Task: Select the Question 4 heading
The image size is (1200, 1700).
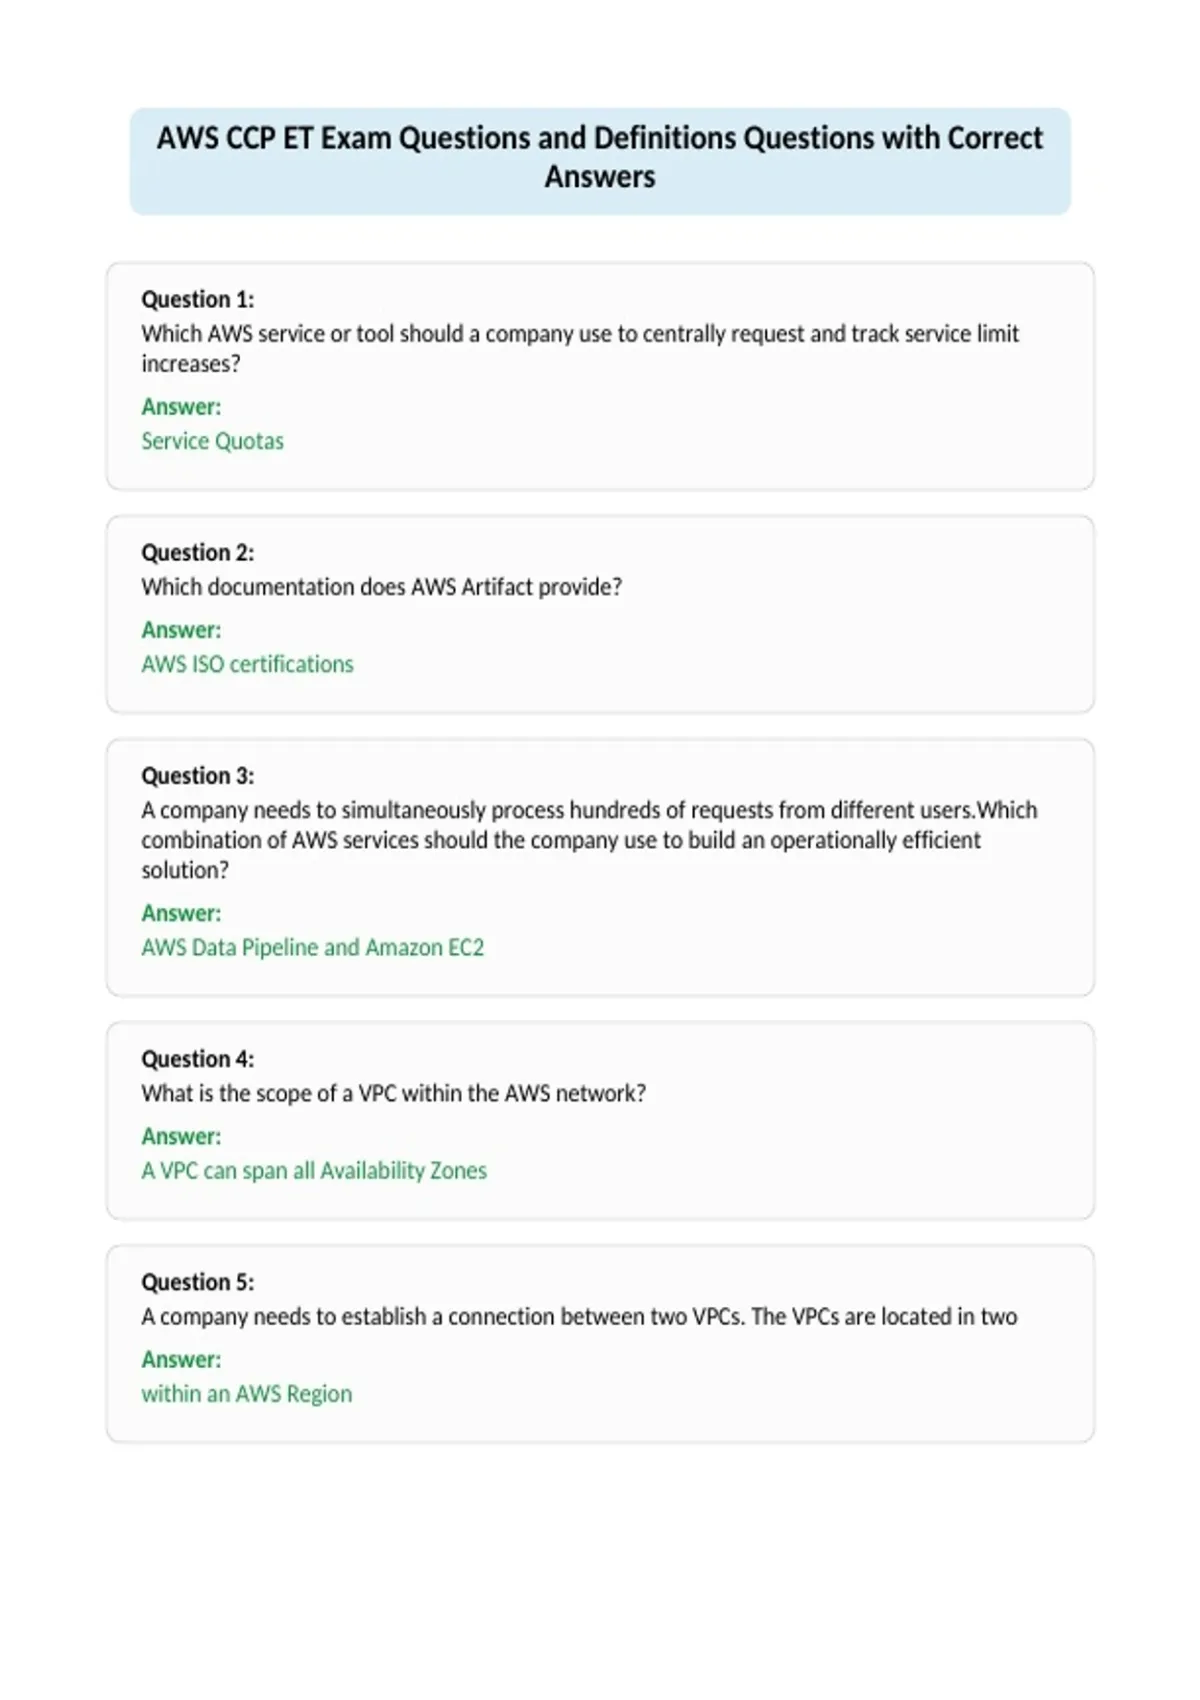Action: point(198,1058)
